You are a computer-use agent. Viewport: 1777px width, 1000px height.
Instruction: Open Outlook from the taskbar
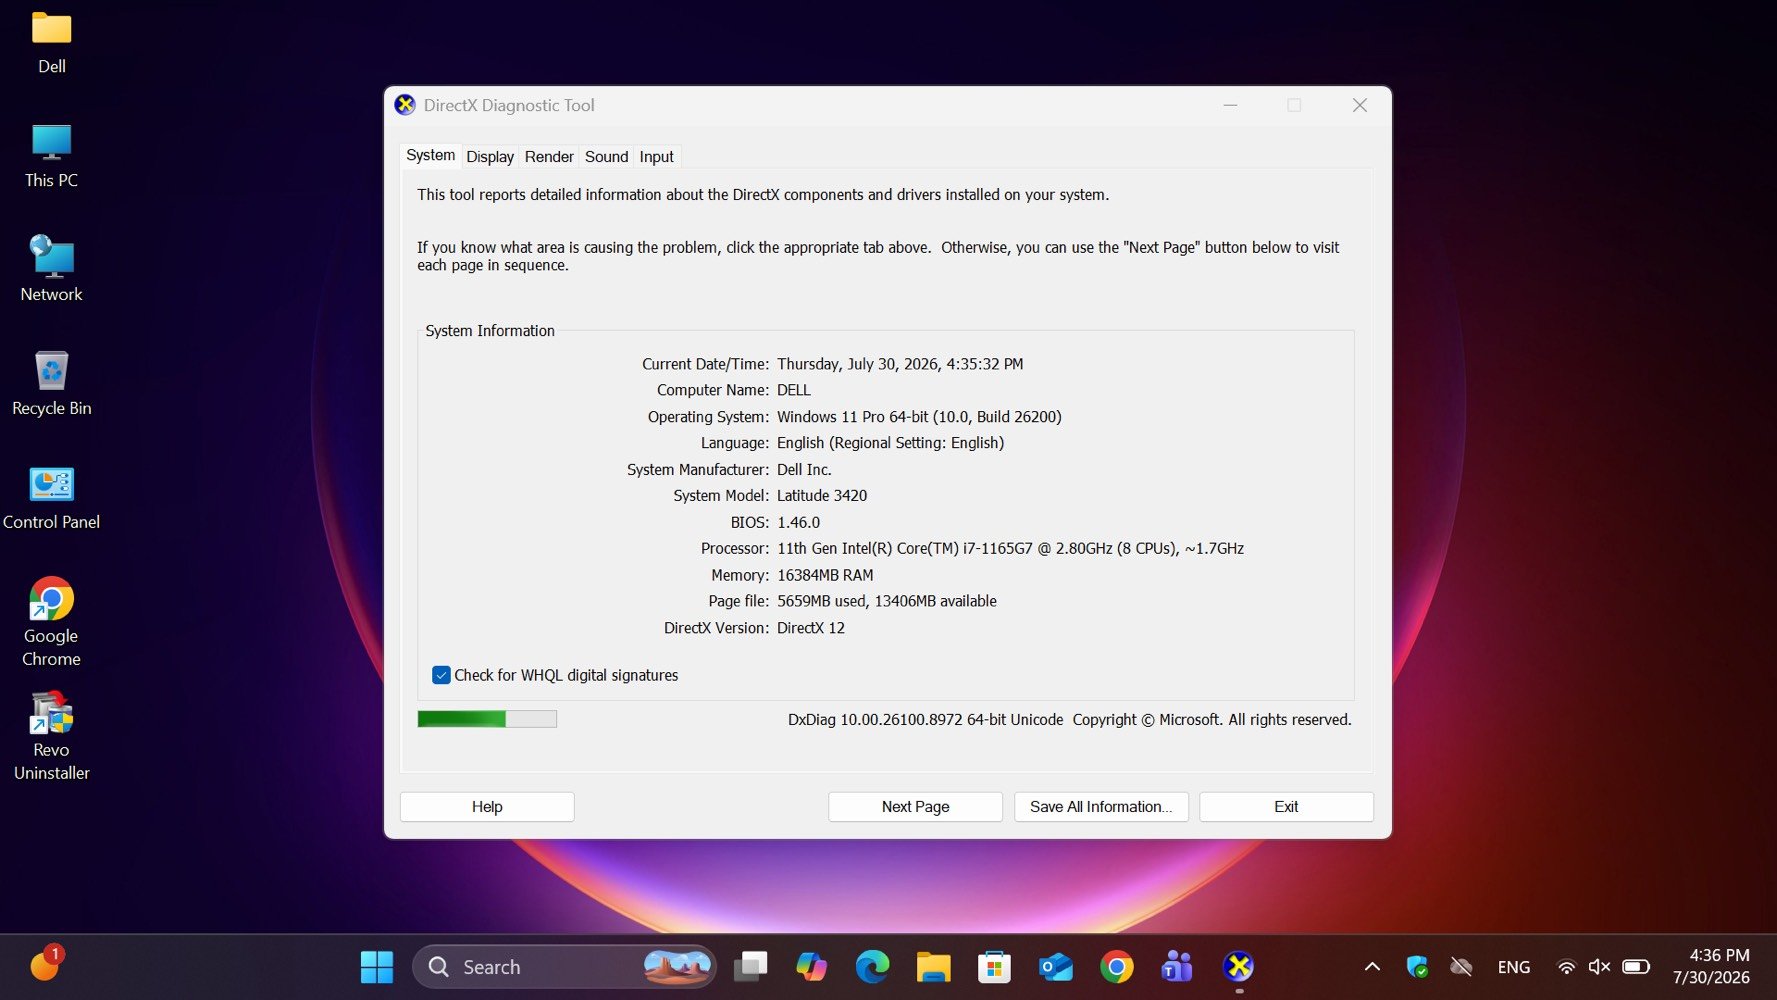pos(1055,967)
